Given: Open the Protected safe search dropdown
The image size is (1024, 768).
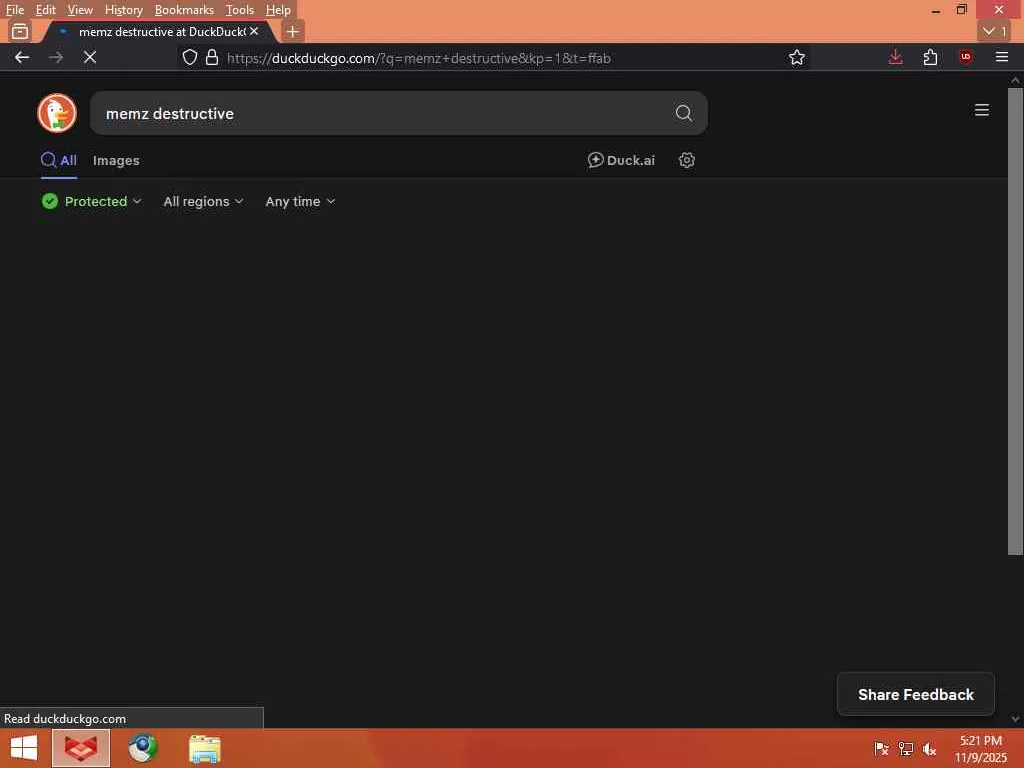Looking at the screenshot, I should pyautogui.click(x=91, y=201).
